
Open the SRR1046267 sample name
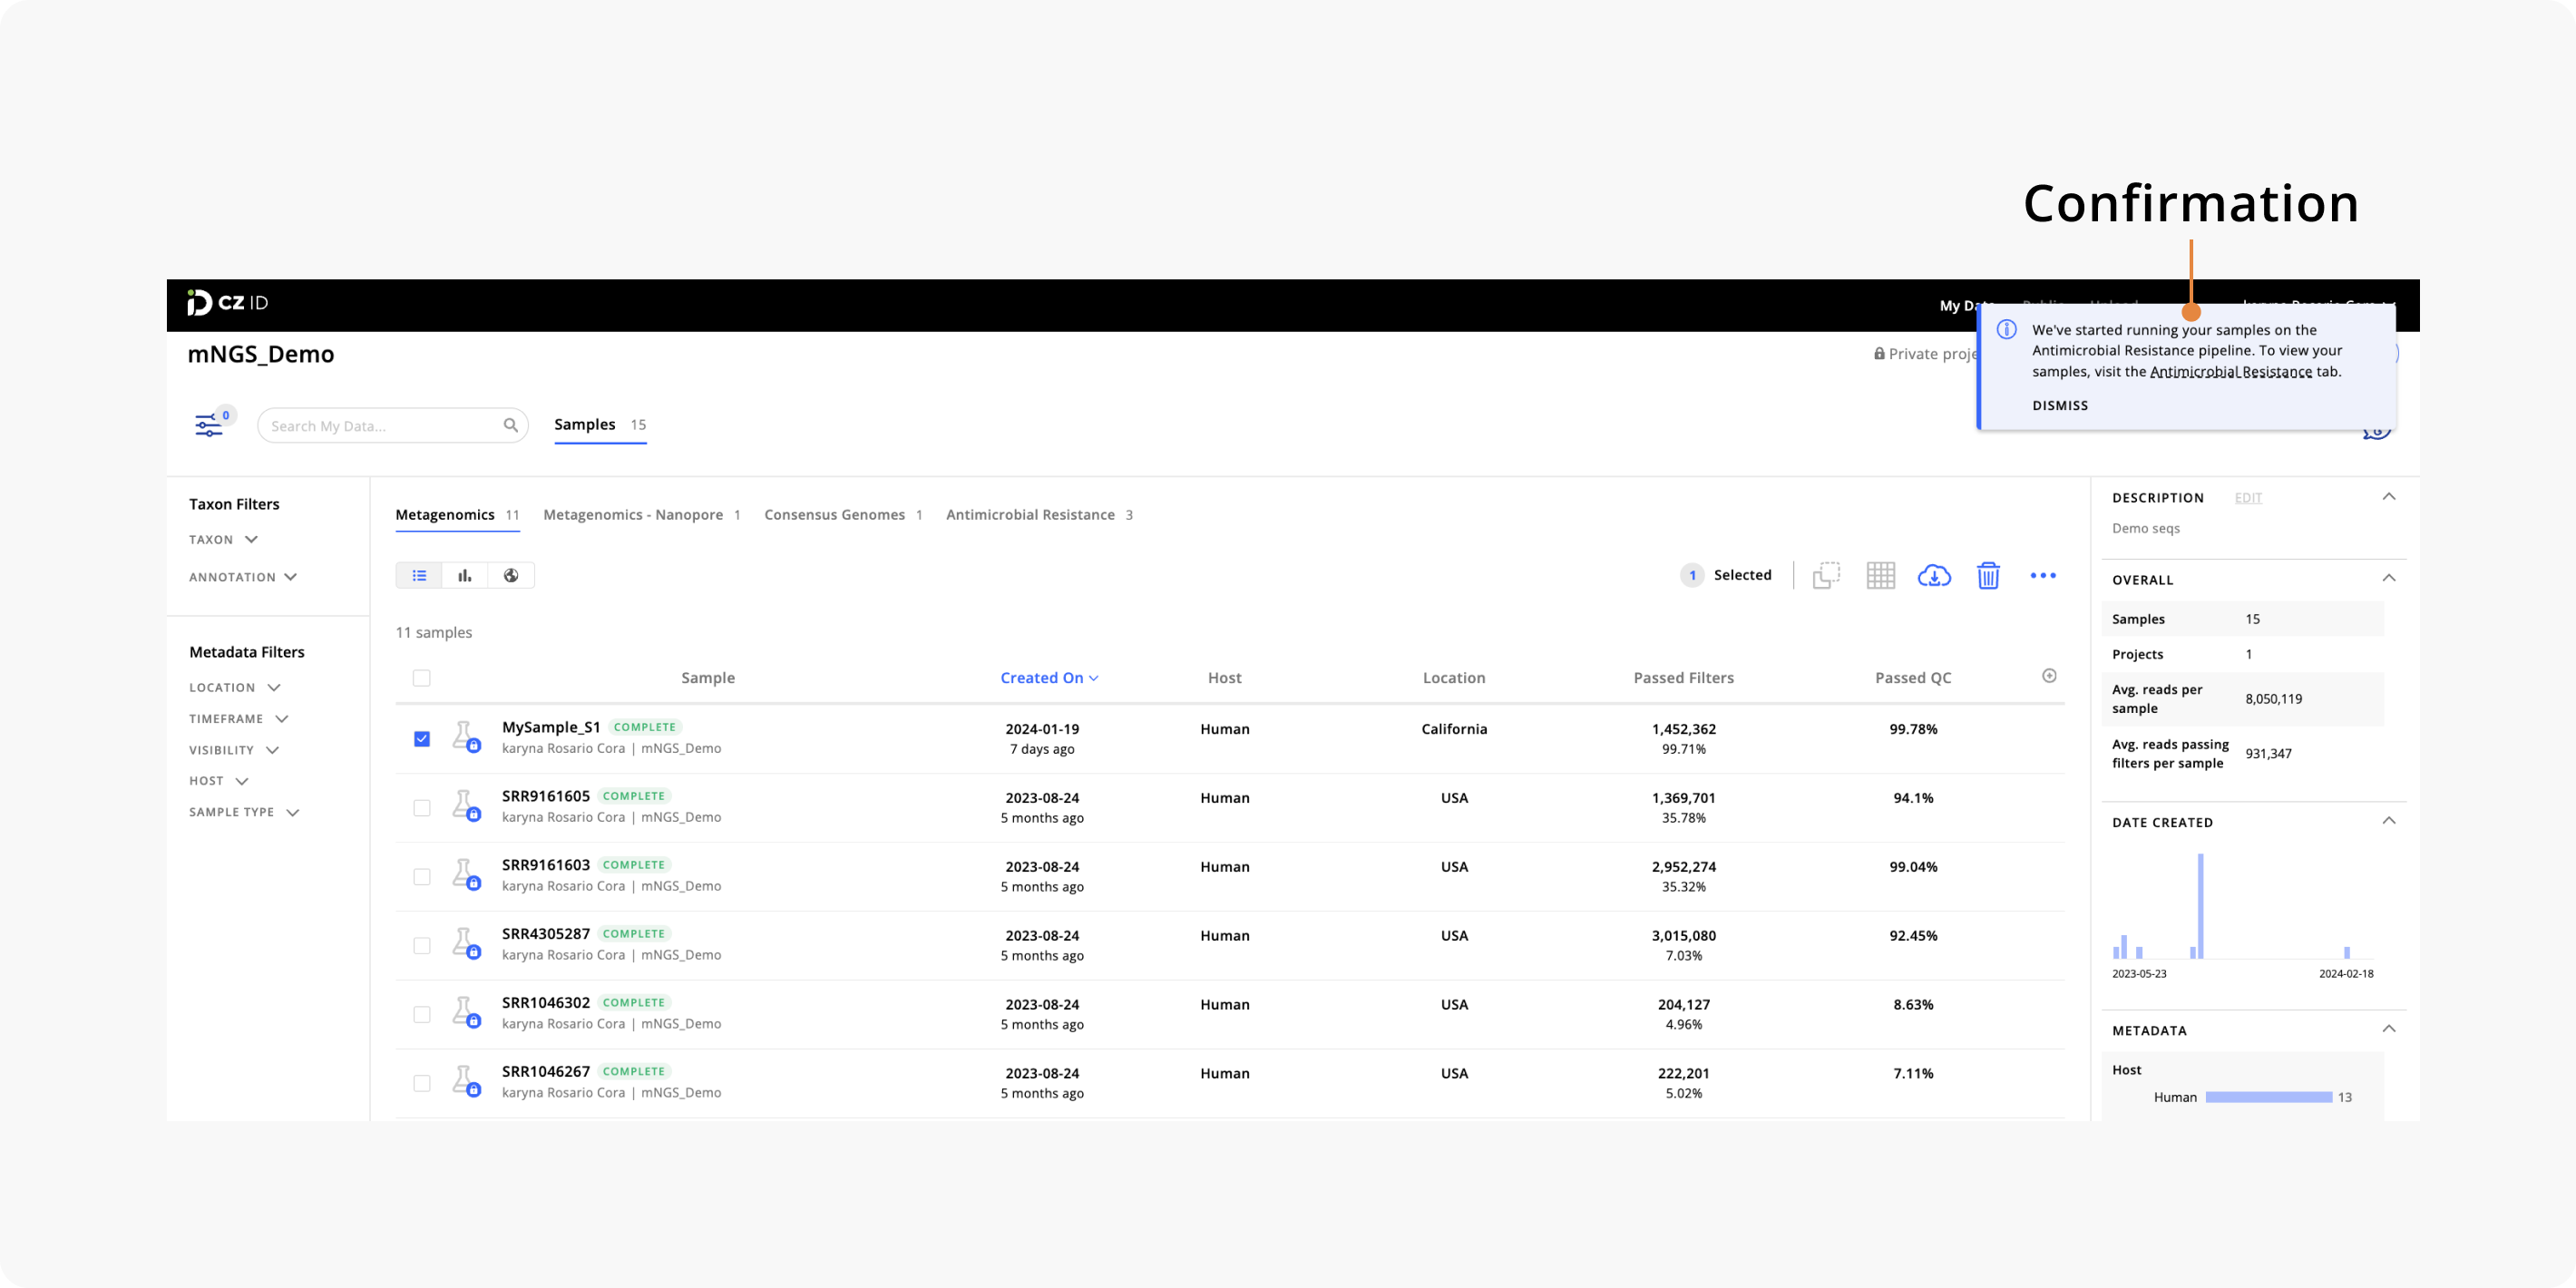[546, 1071]
